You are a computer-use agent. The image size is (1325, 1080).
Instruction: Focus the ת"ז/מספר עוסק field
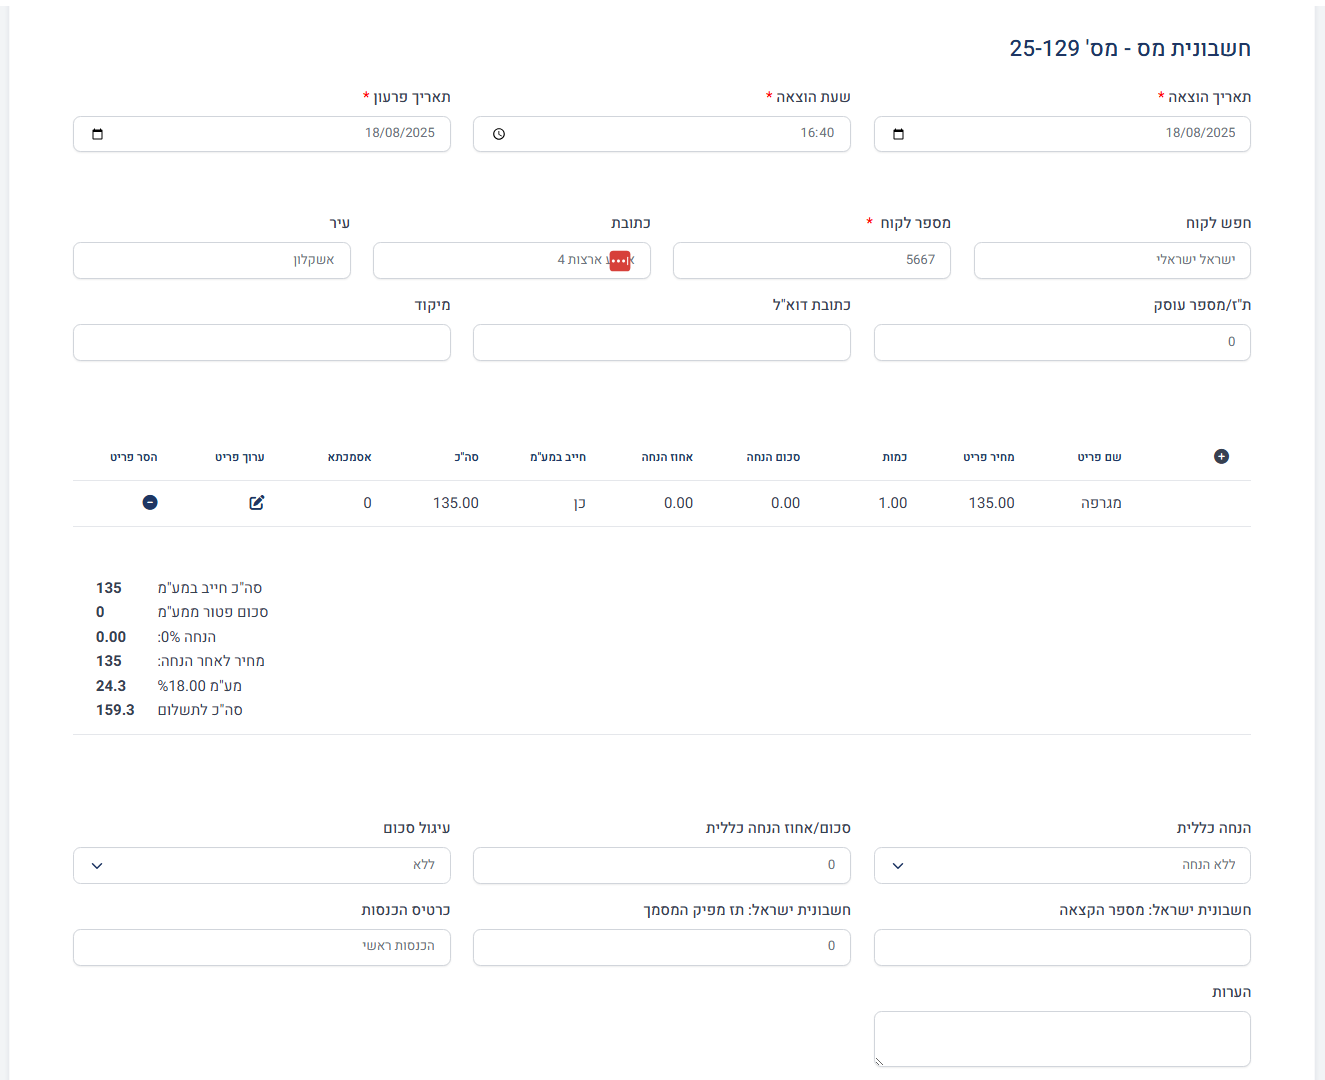tap(1062, 342)
